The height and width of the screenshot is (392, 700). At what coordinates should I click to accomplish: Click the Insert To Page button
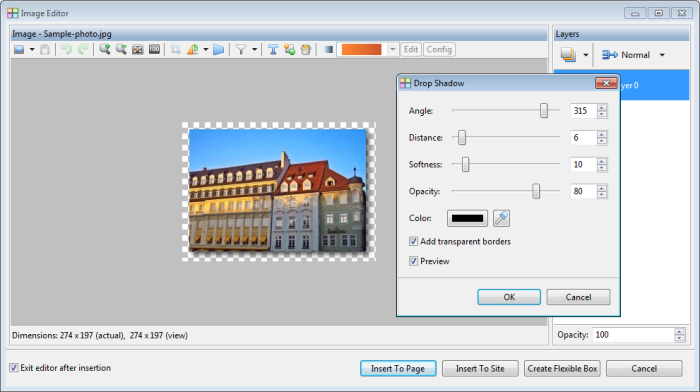[x=398, y=369]
